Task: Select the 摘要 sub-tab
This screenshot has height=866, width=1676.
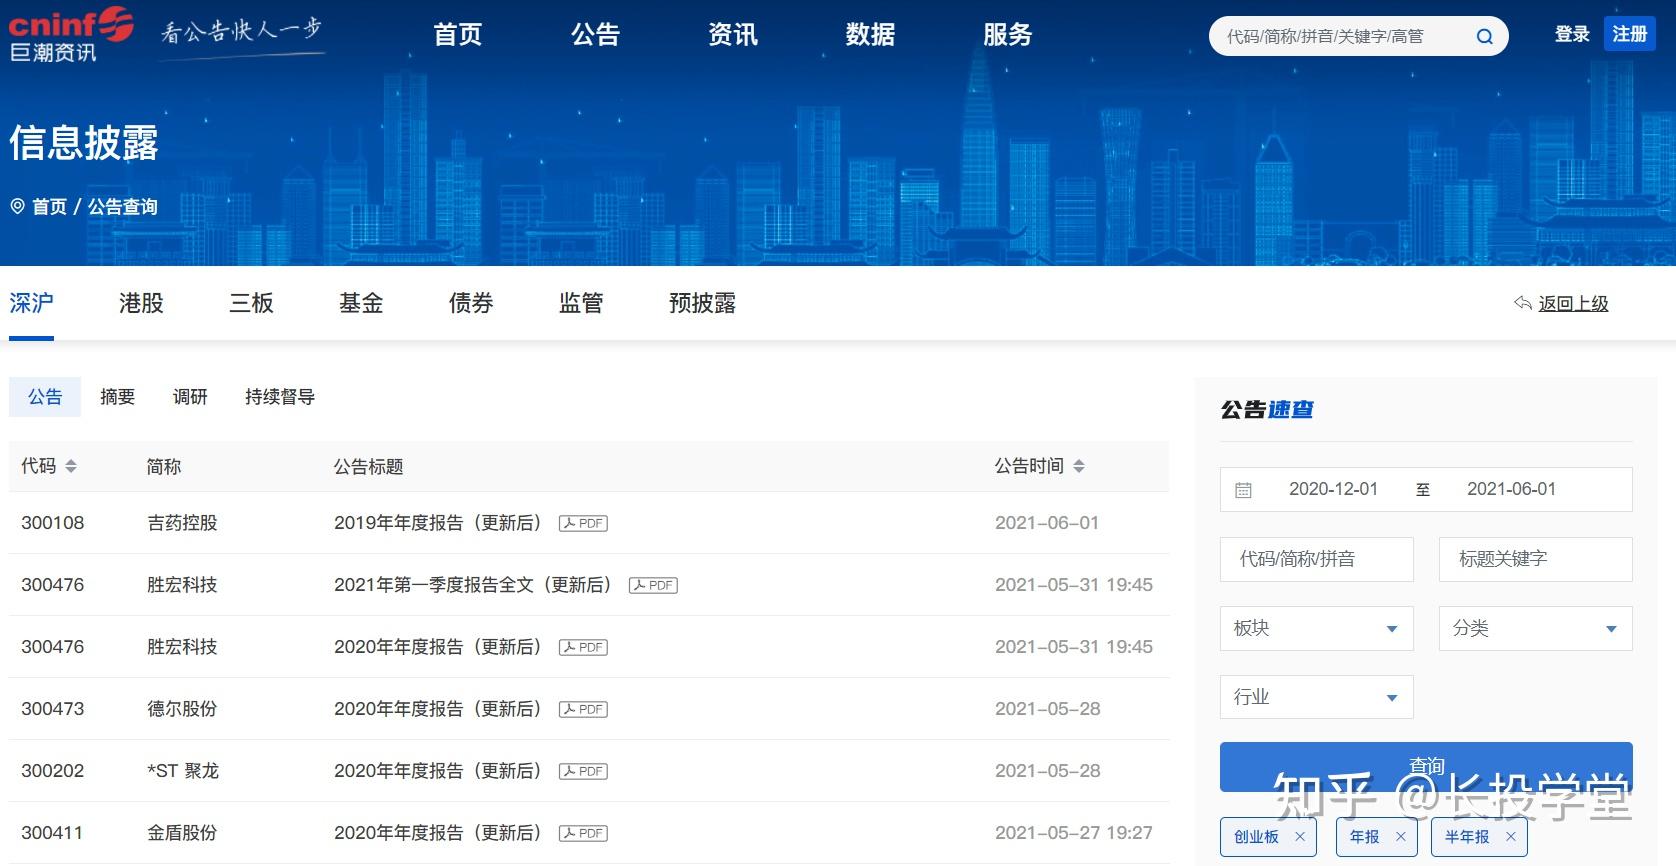Action: [x=117, y=397]
